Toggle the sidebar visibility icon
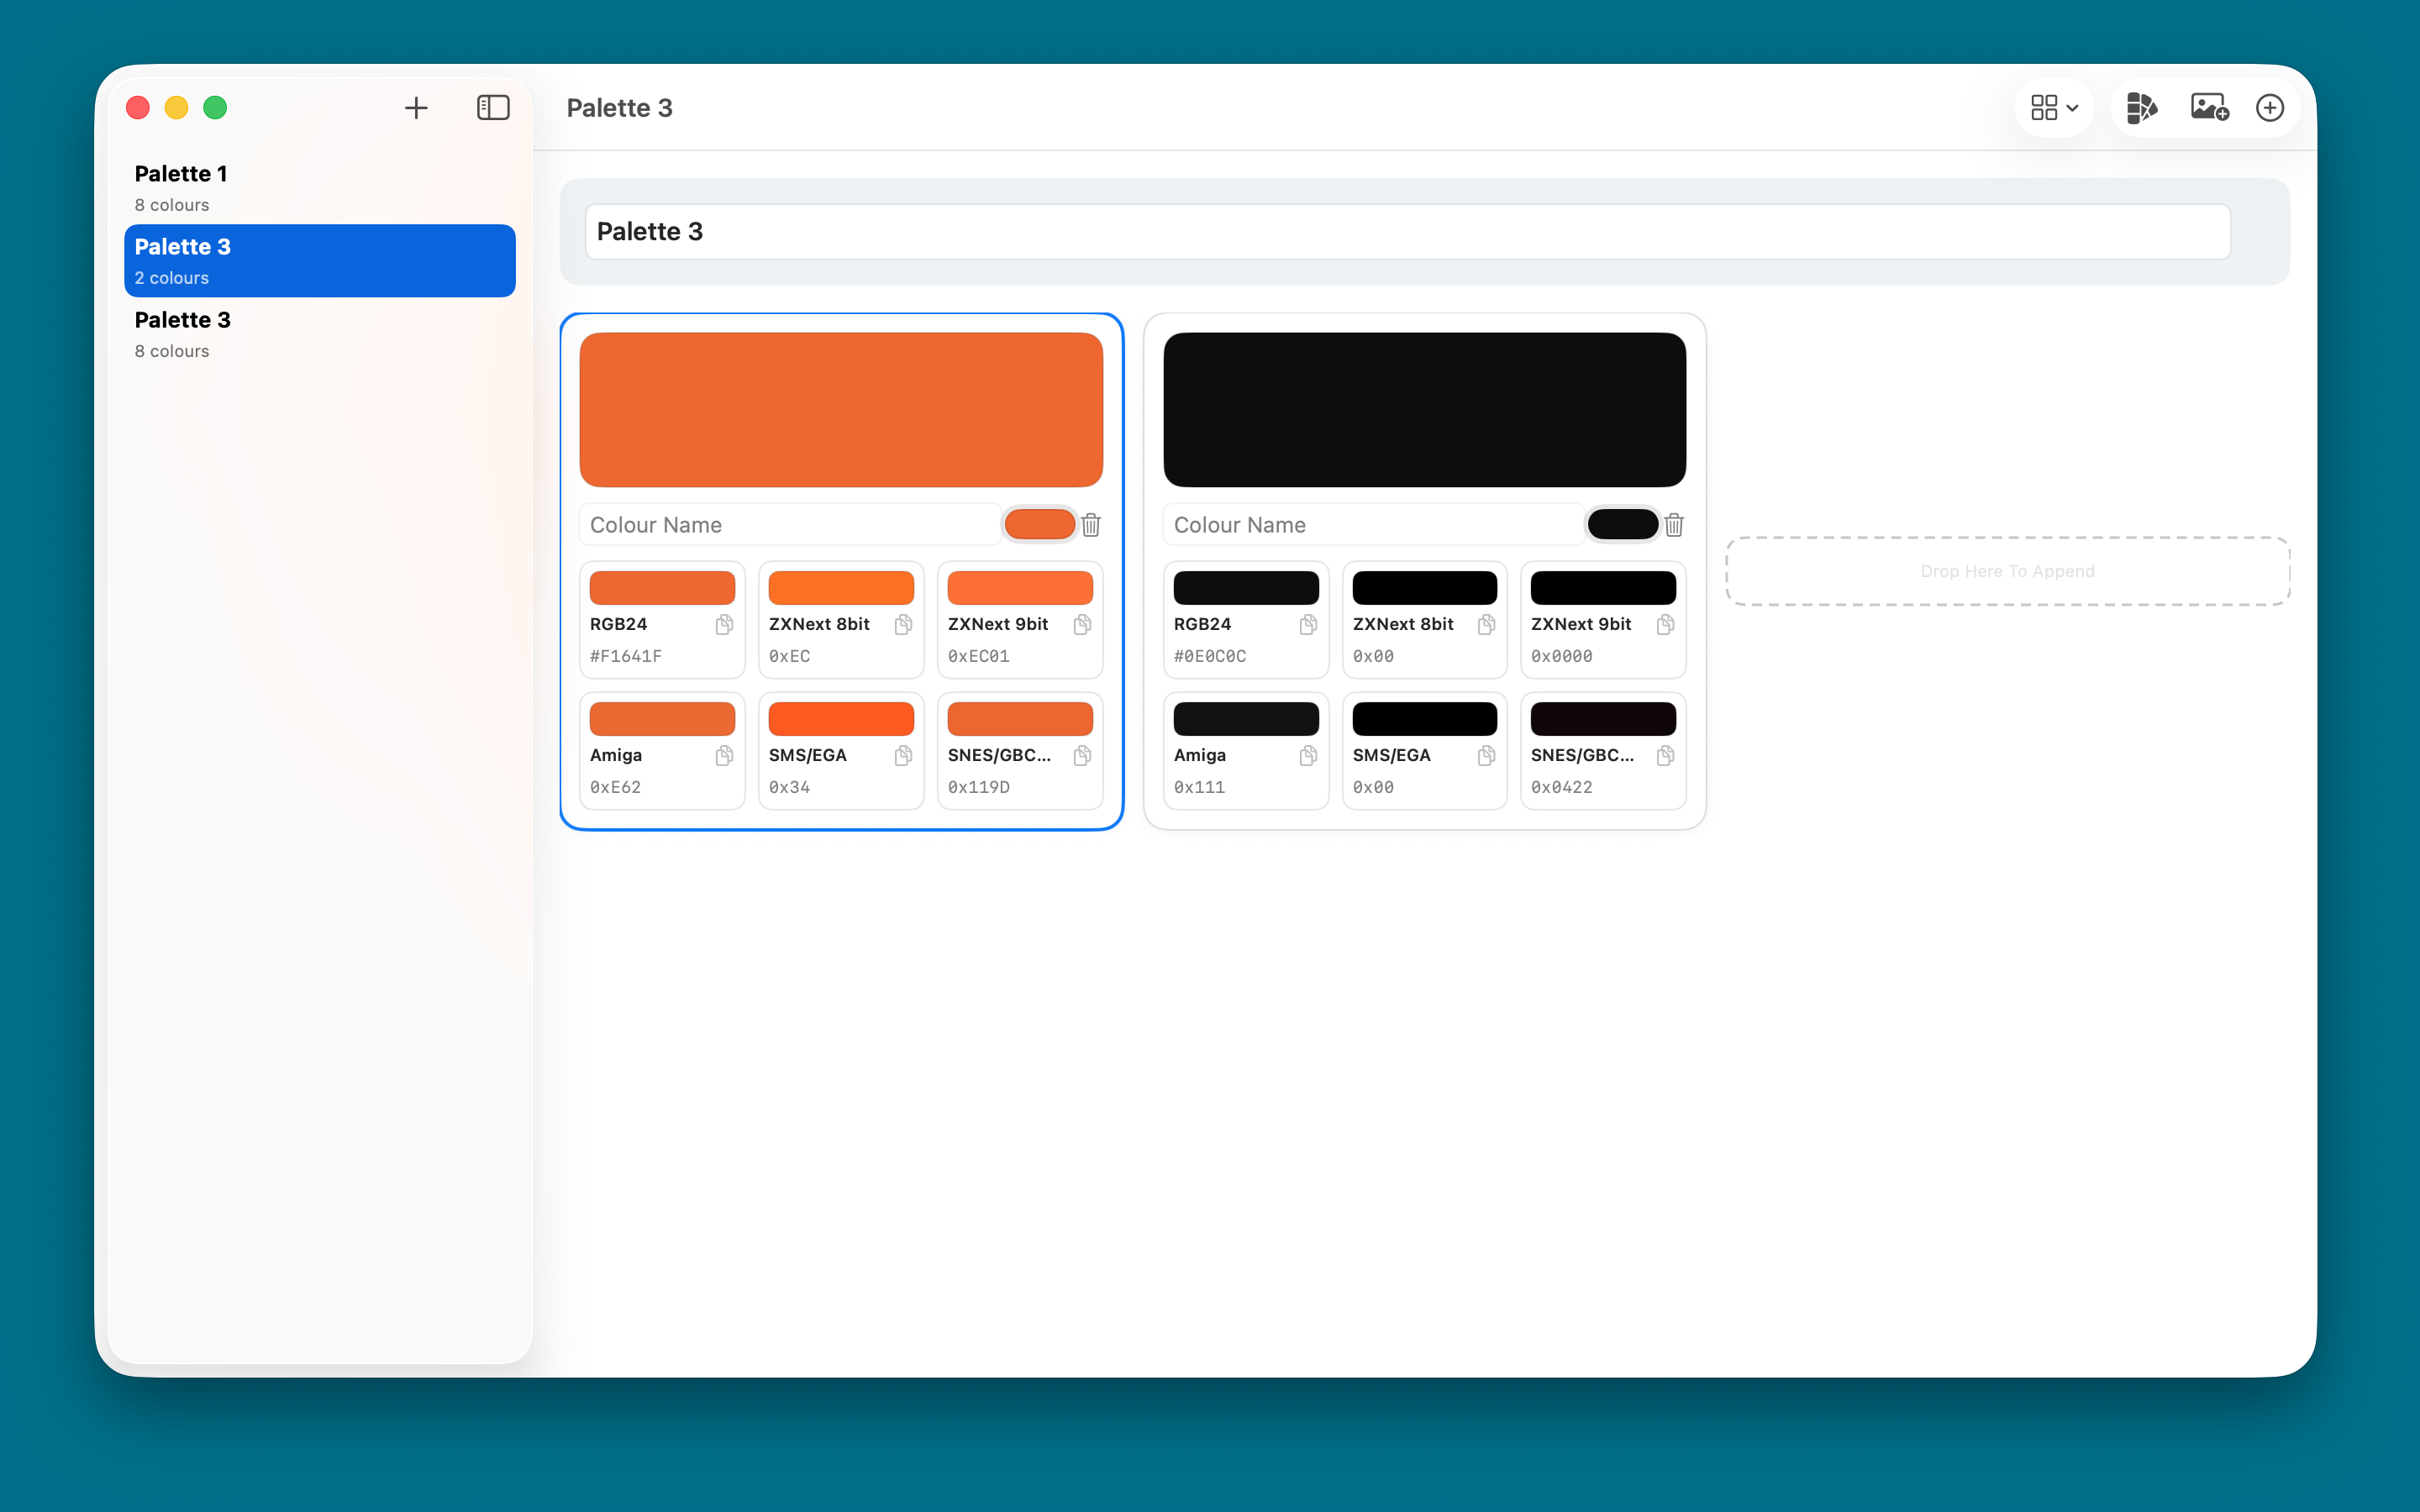Viewport: 2420px width, 1512px height. point(493,108)
